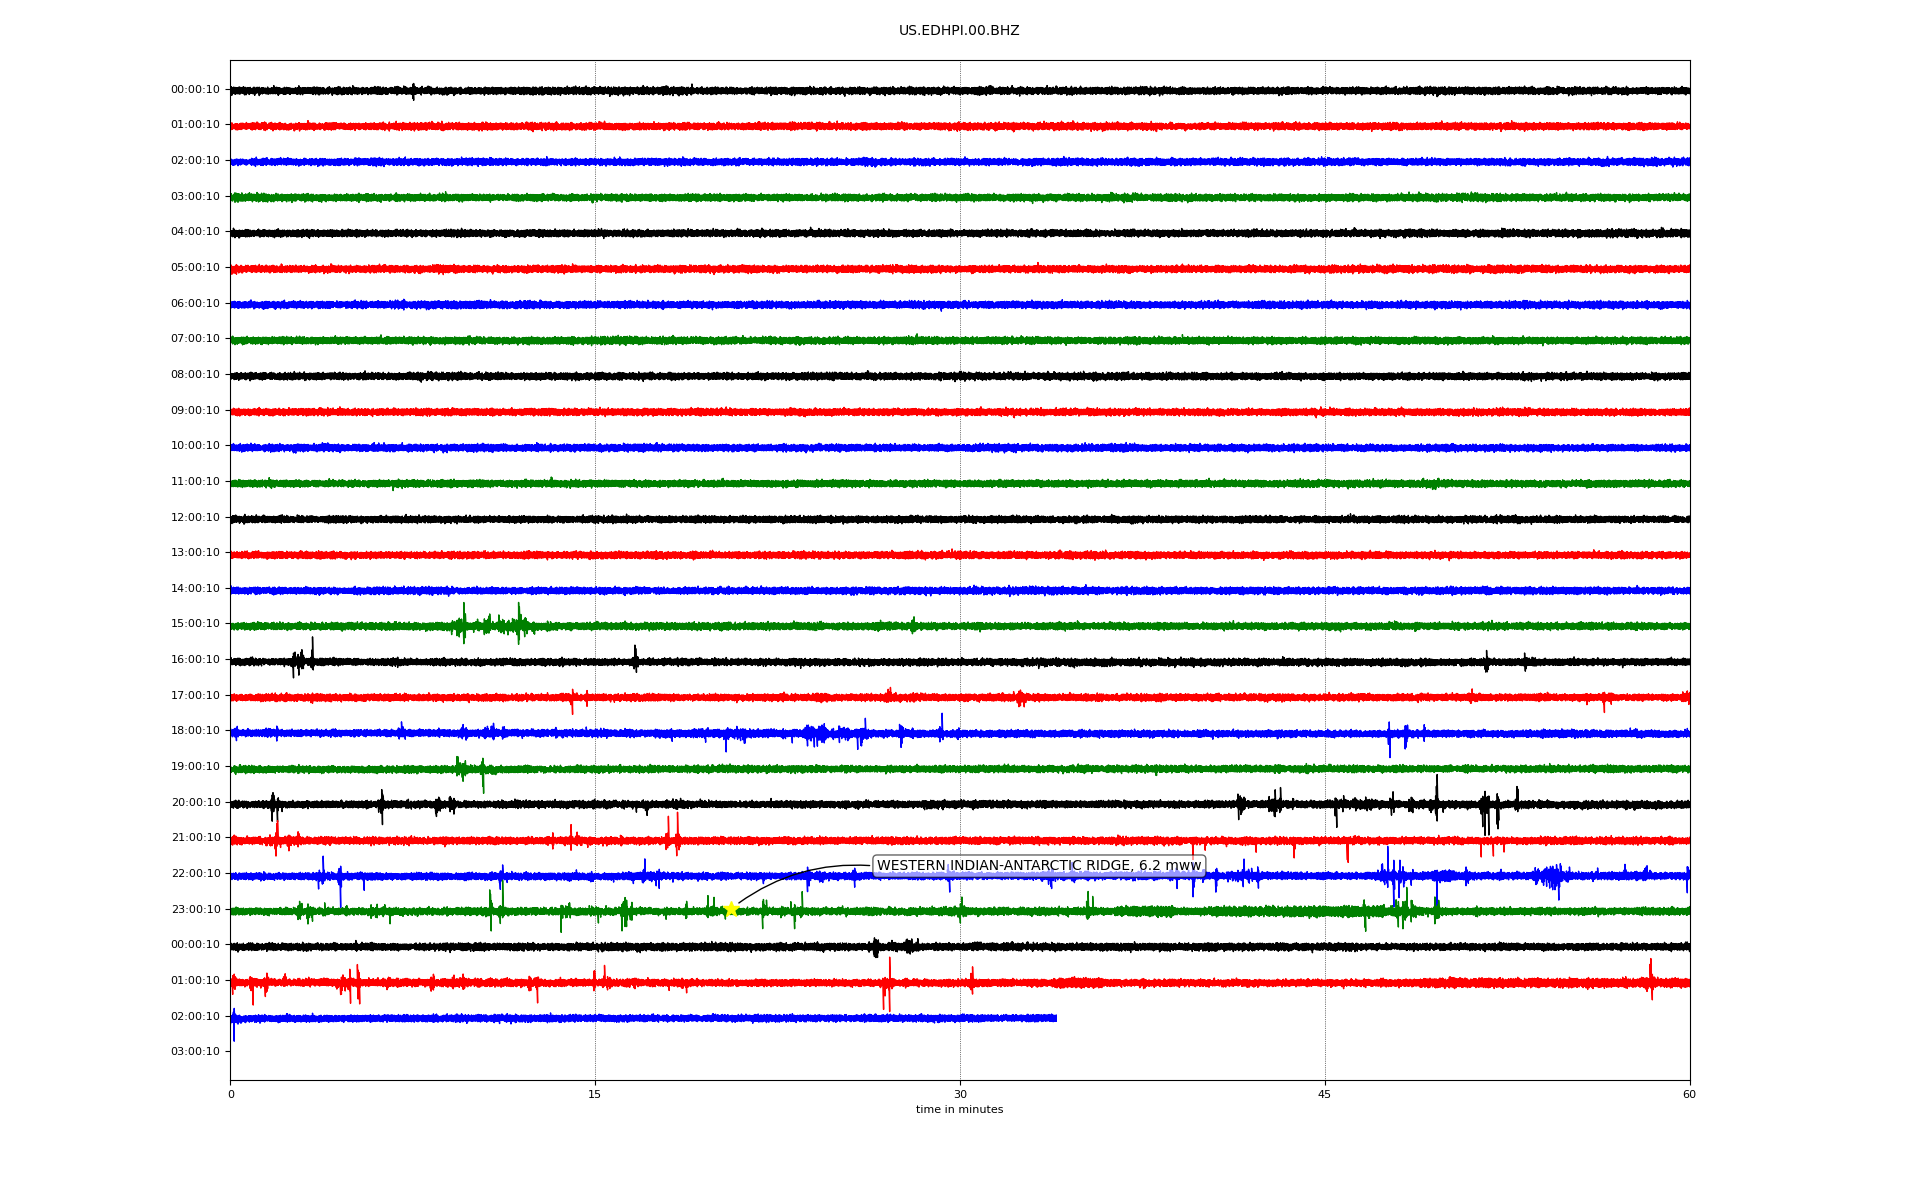Screen dimensions: 1920x1200
Task: Click the green burst on the 15:00:10 trace
Action: pyautogui.click(x=492, y=625)
